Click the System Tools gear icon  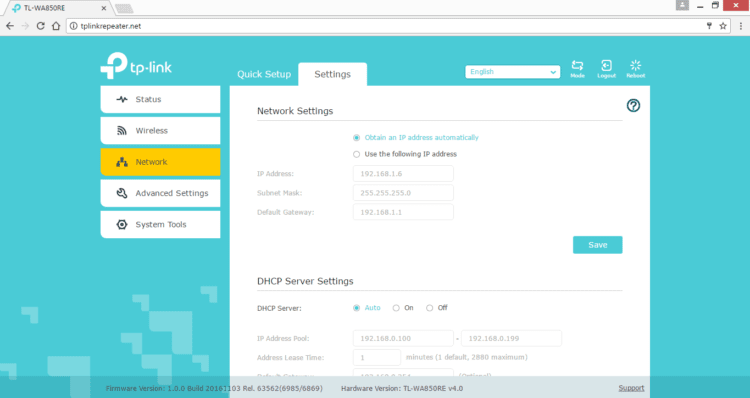coord(122,224)
